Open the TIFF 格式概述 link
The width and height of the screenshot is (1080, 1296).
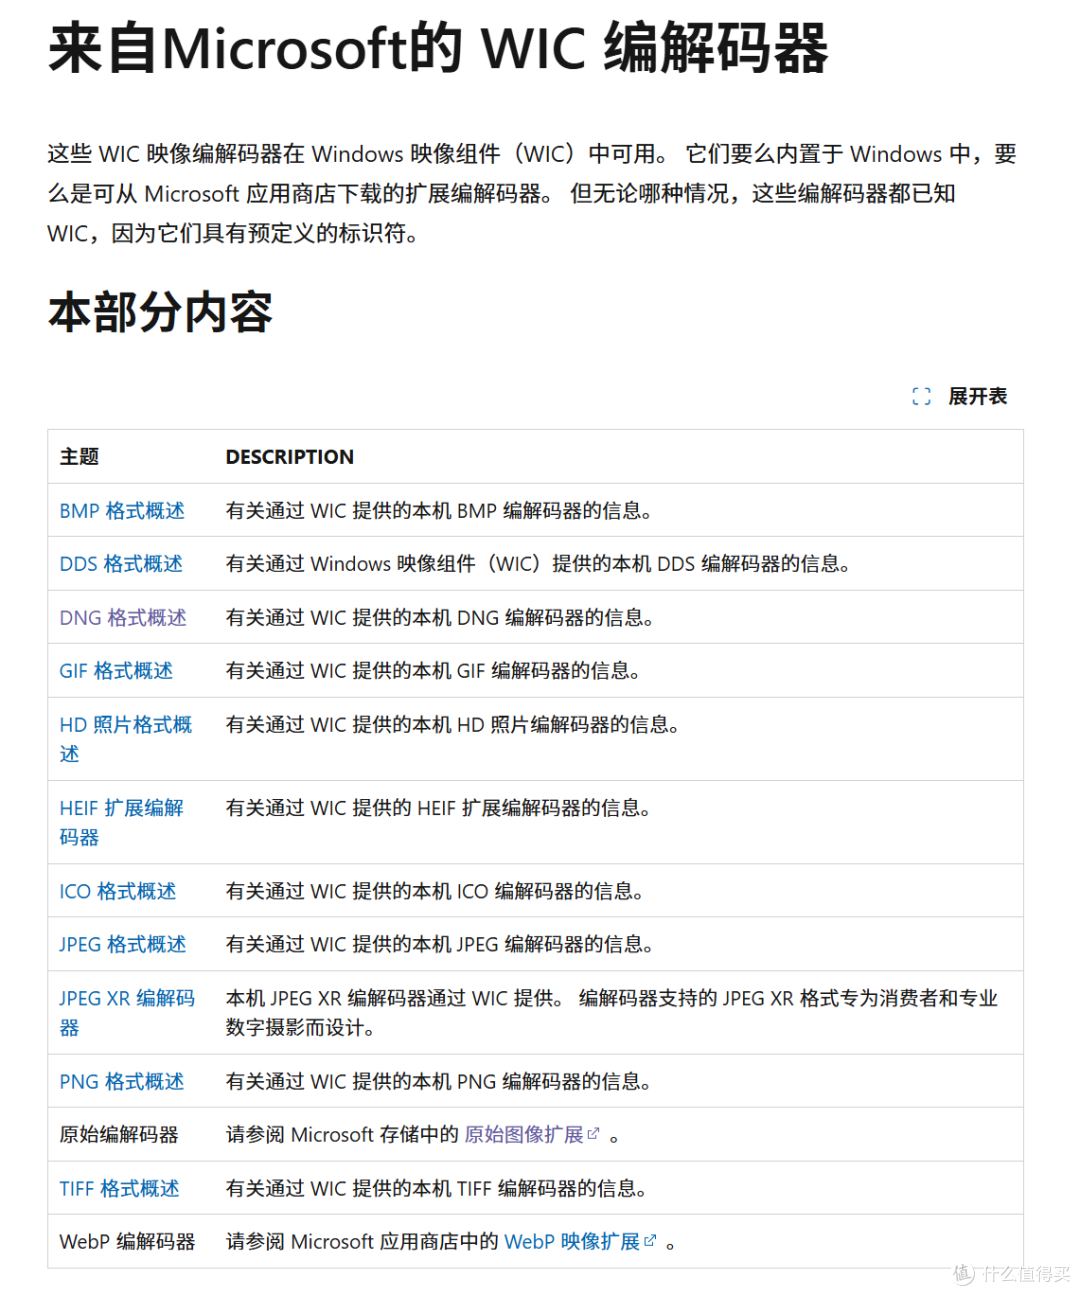119,1189
